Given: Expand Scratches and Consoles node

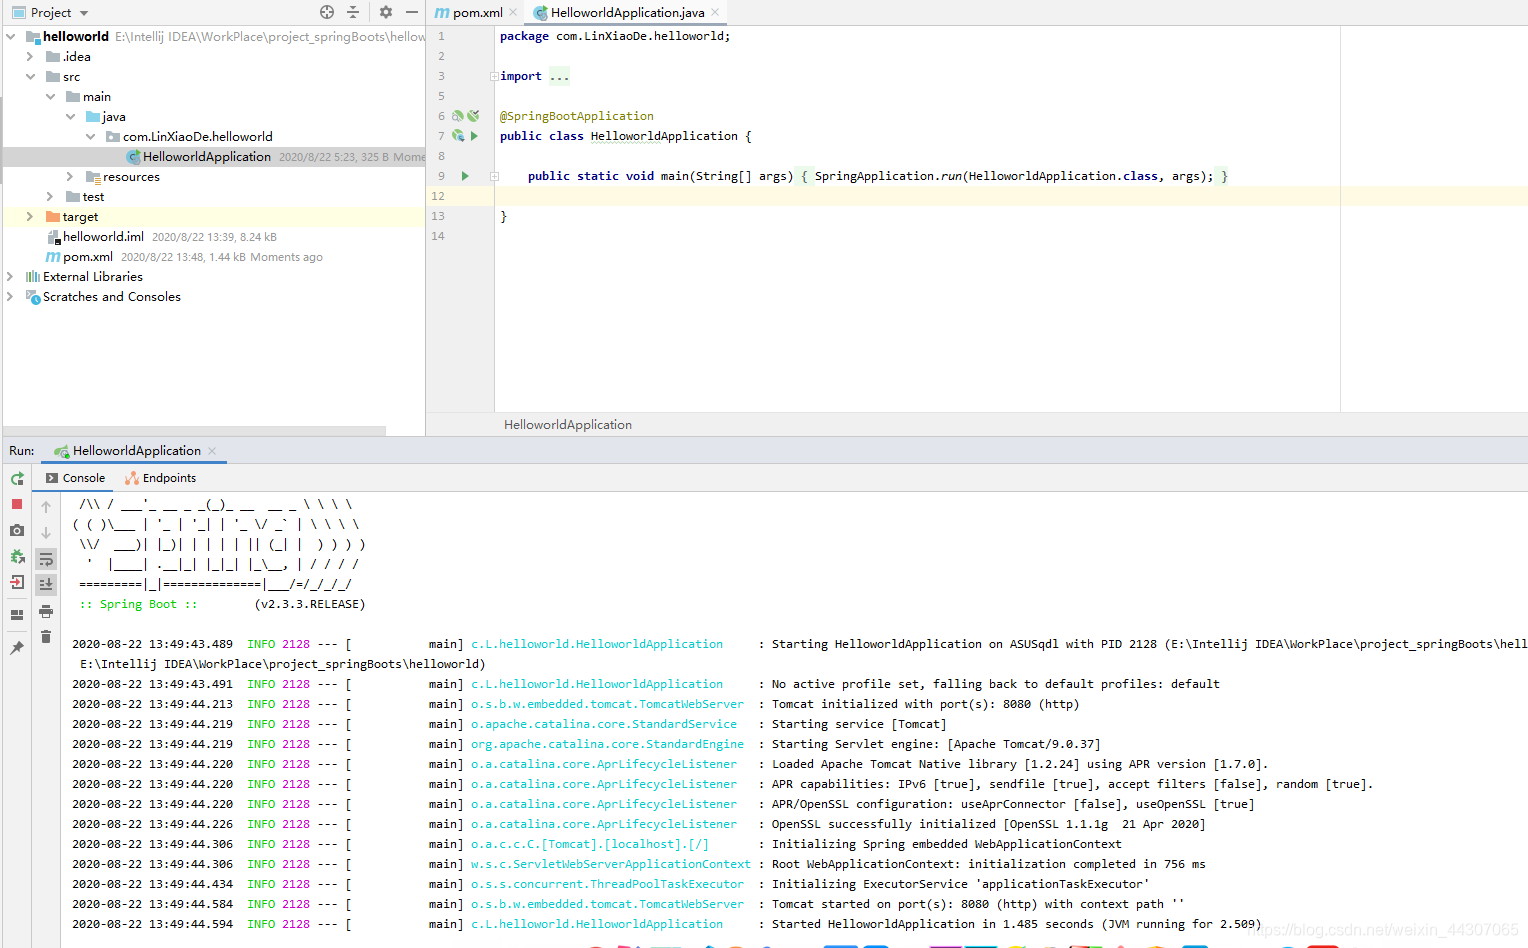Looking at the screenshot, I should tap(10, 296).
